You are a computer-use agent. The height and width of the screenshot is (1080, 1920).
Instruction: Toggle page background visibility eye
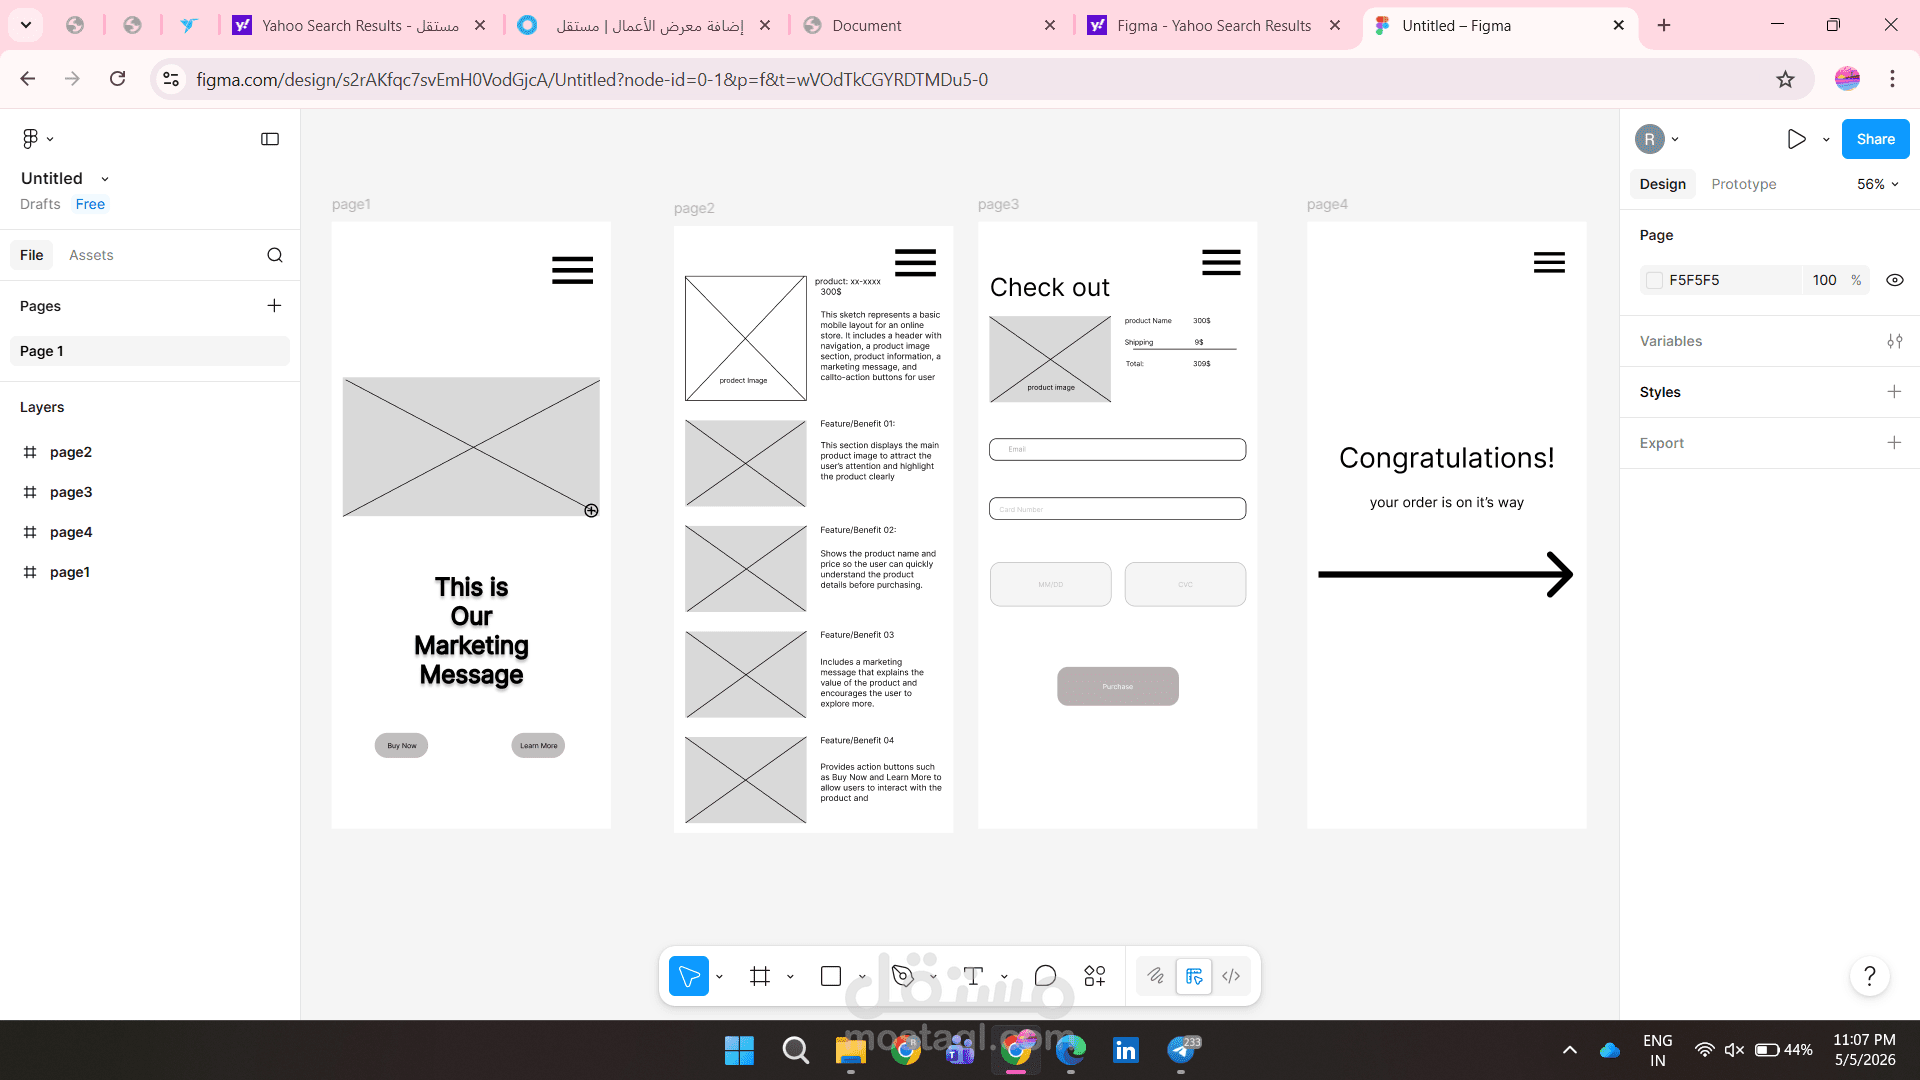(1894, 280)
